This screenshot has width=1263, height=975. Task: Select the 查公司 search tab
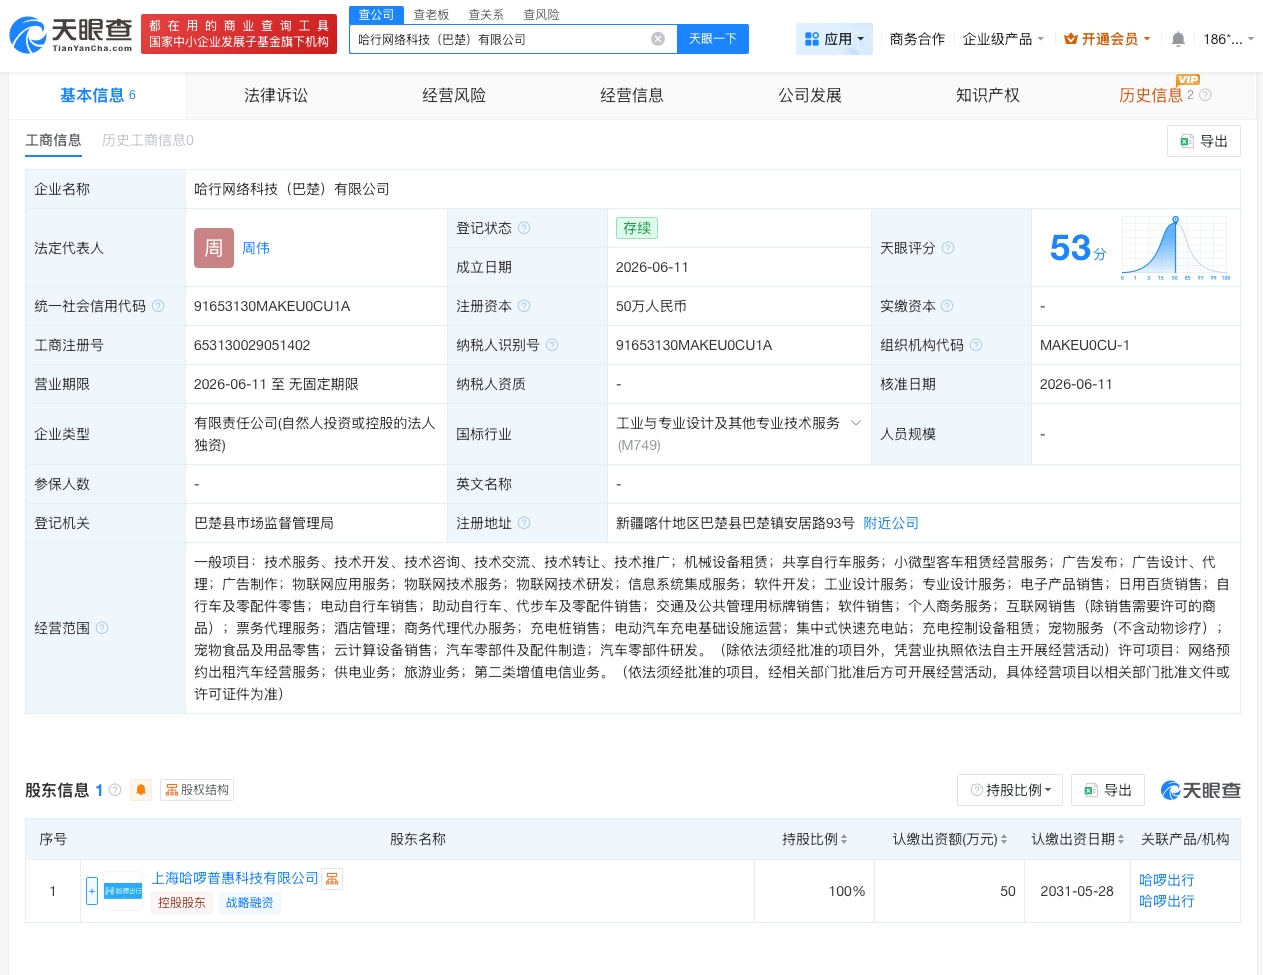pyautogui.click(x=377, y=15)
